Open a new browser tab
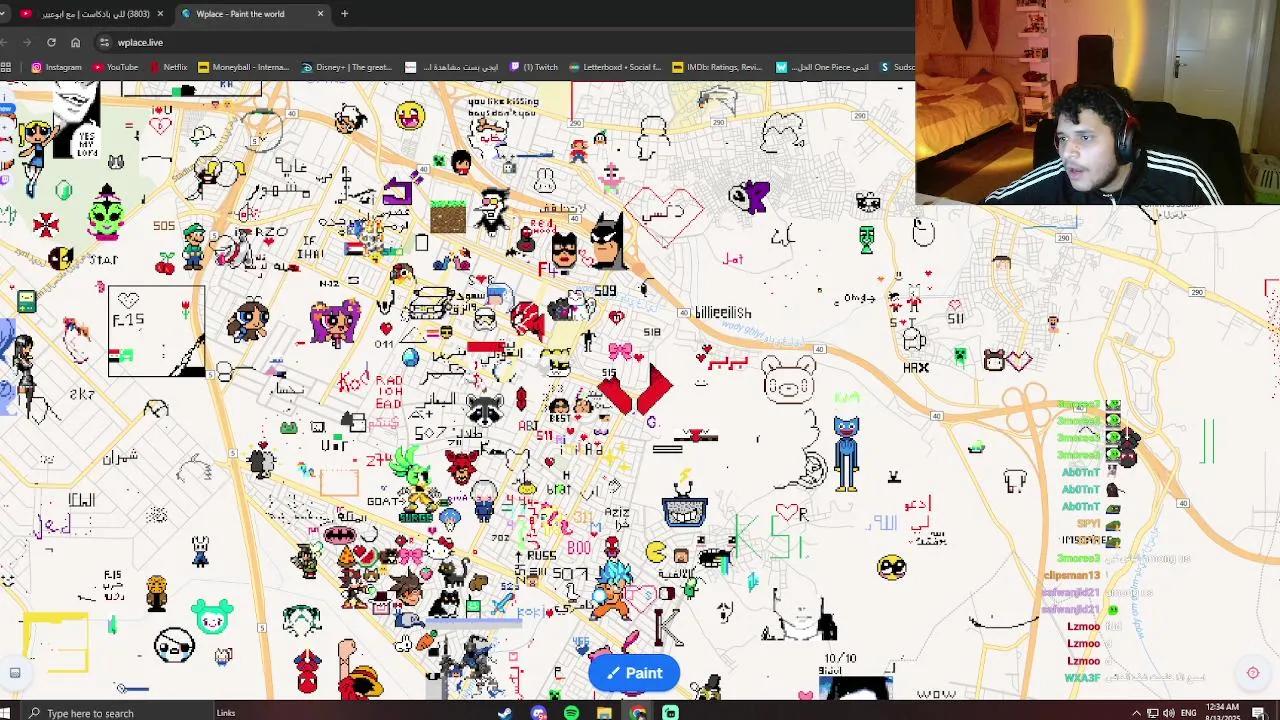1280x720 pixels. [344, 14]
